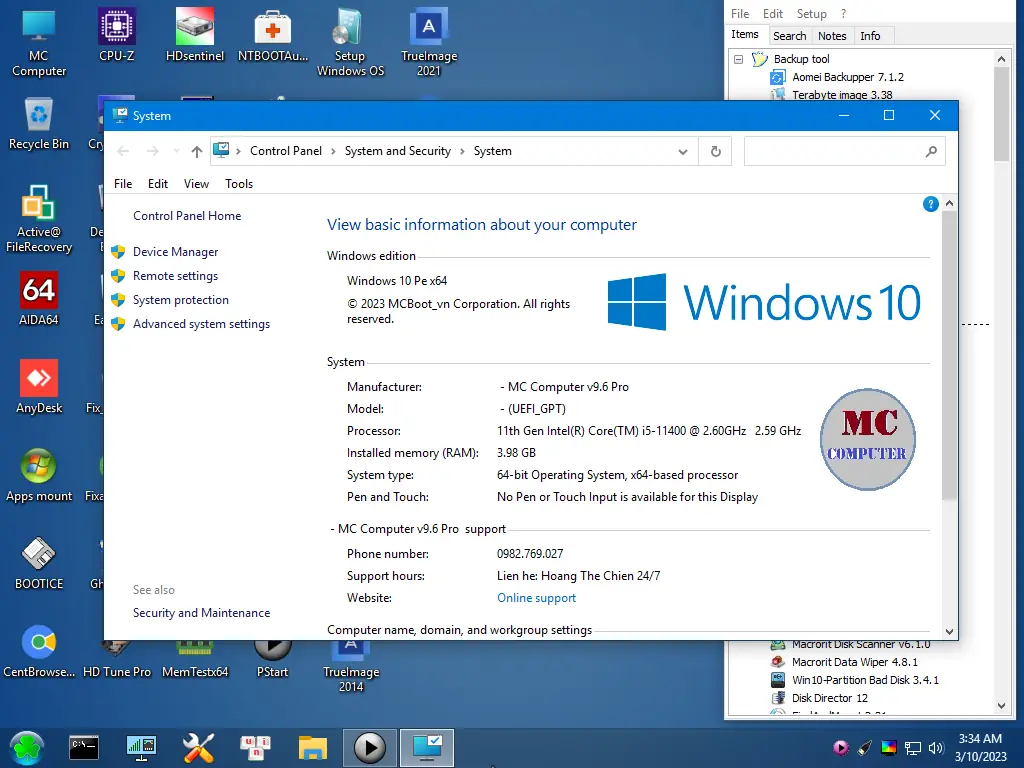Image resolution: width=1024 pixels, height=768 pixels.
Task: Open the Recycle Bin
Action: (39, 123)
